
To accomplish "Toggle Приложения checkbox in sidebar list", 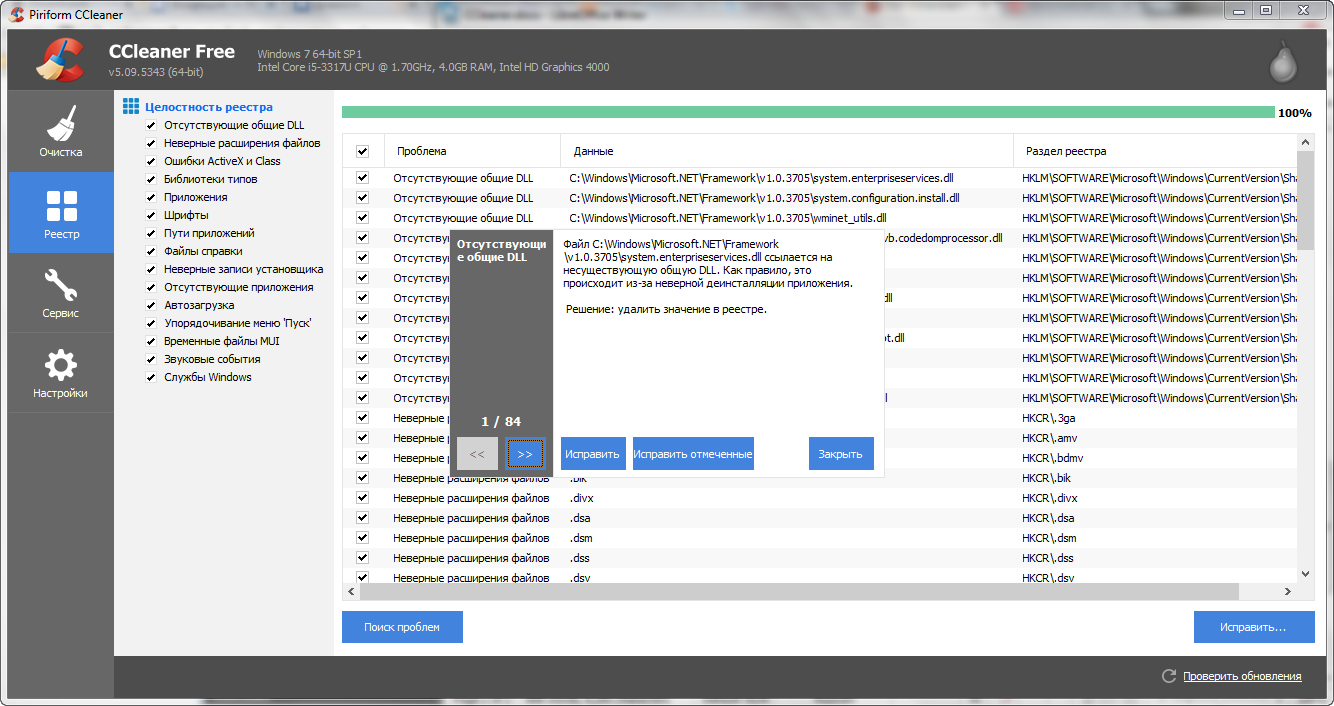I will [151, 197].
